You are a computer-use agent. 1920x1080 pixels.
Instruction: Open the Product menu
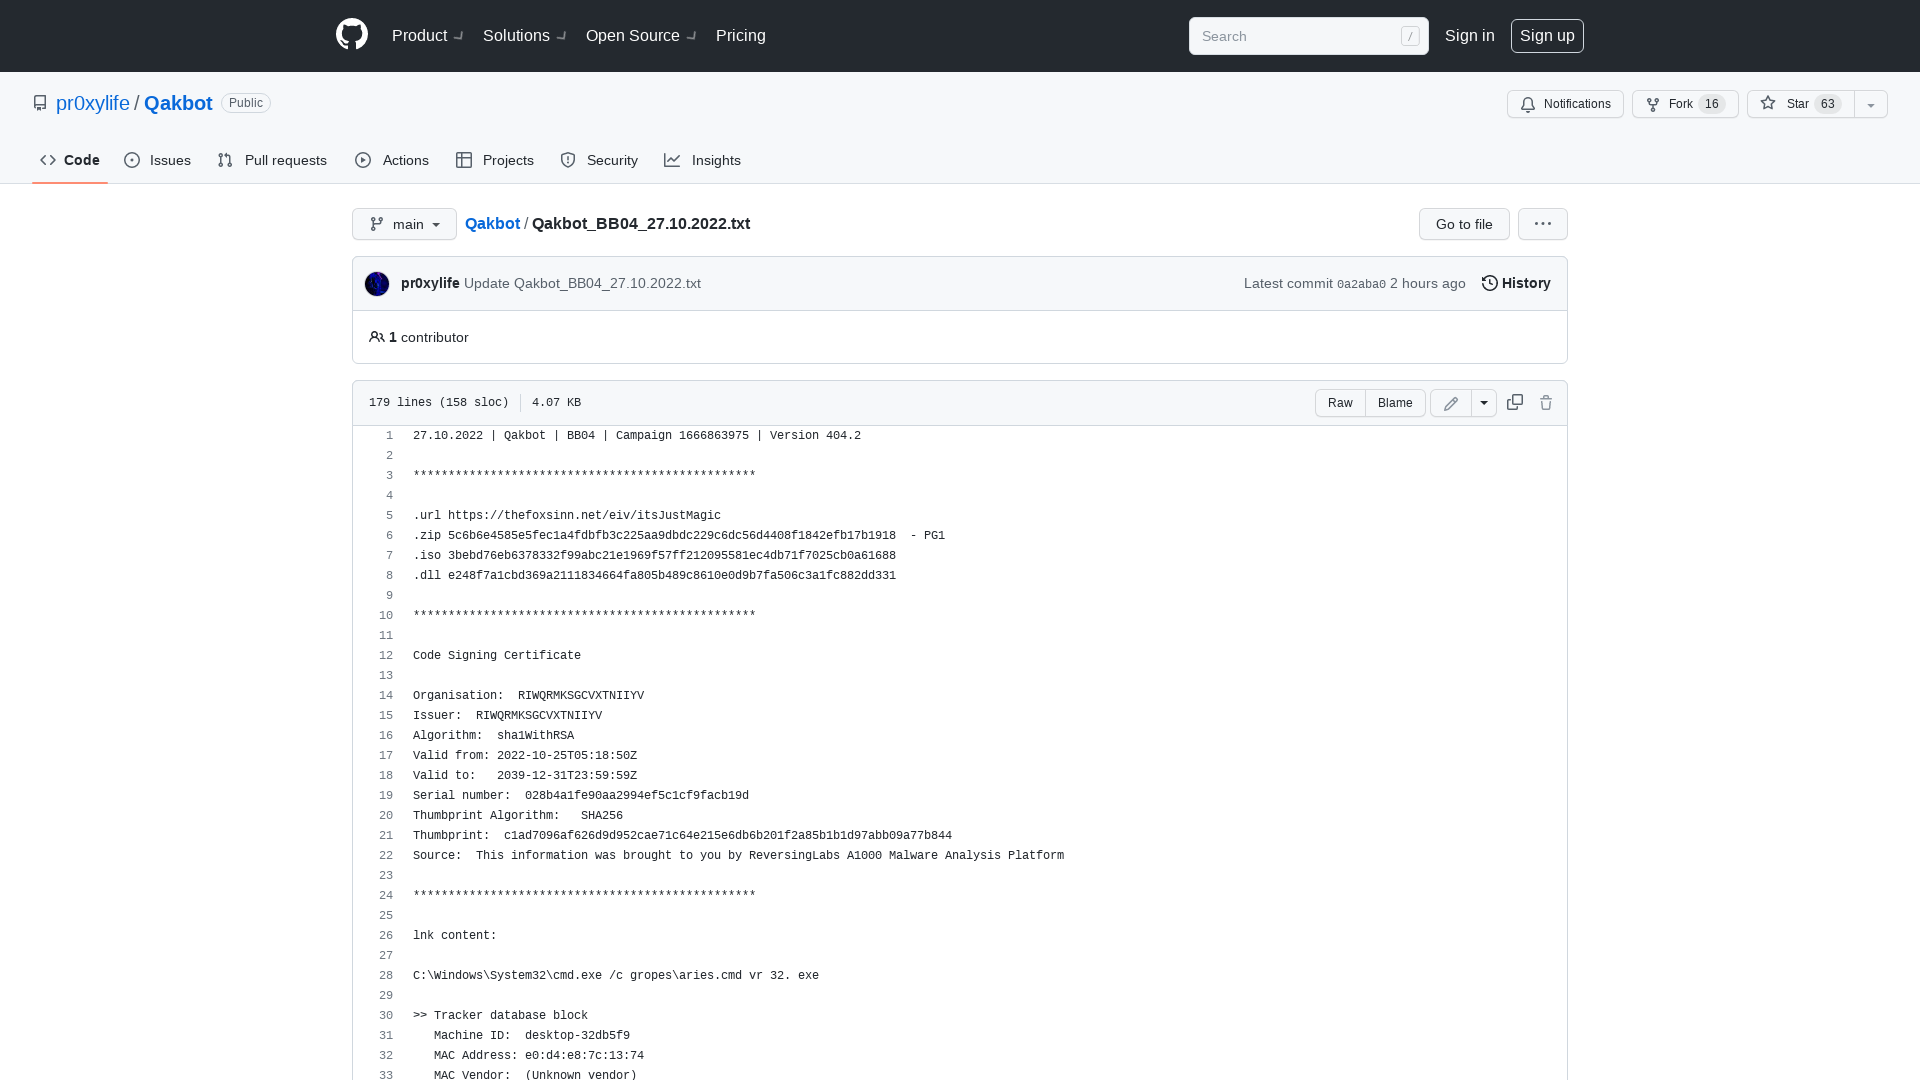click(419, 35)
